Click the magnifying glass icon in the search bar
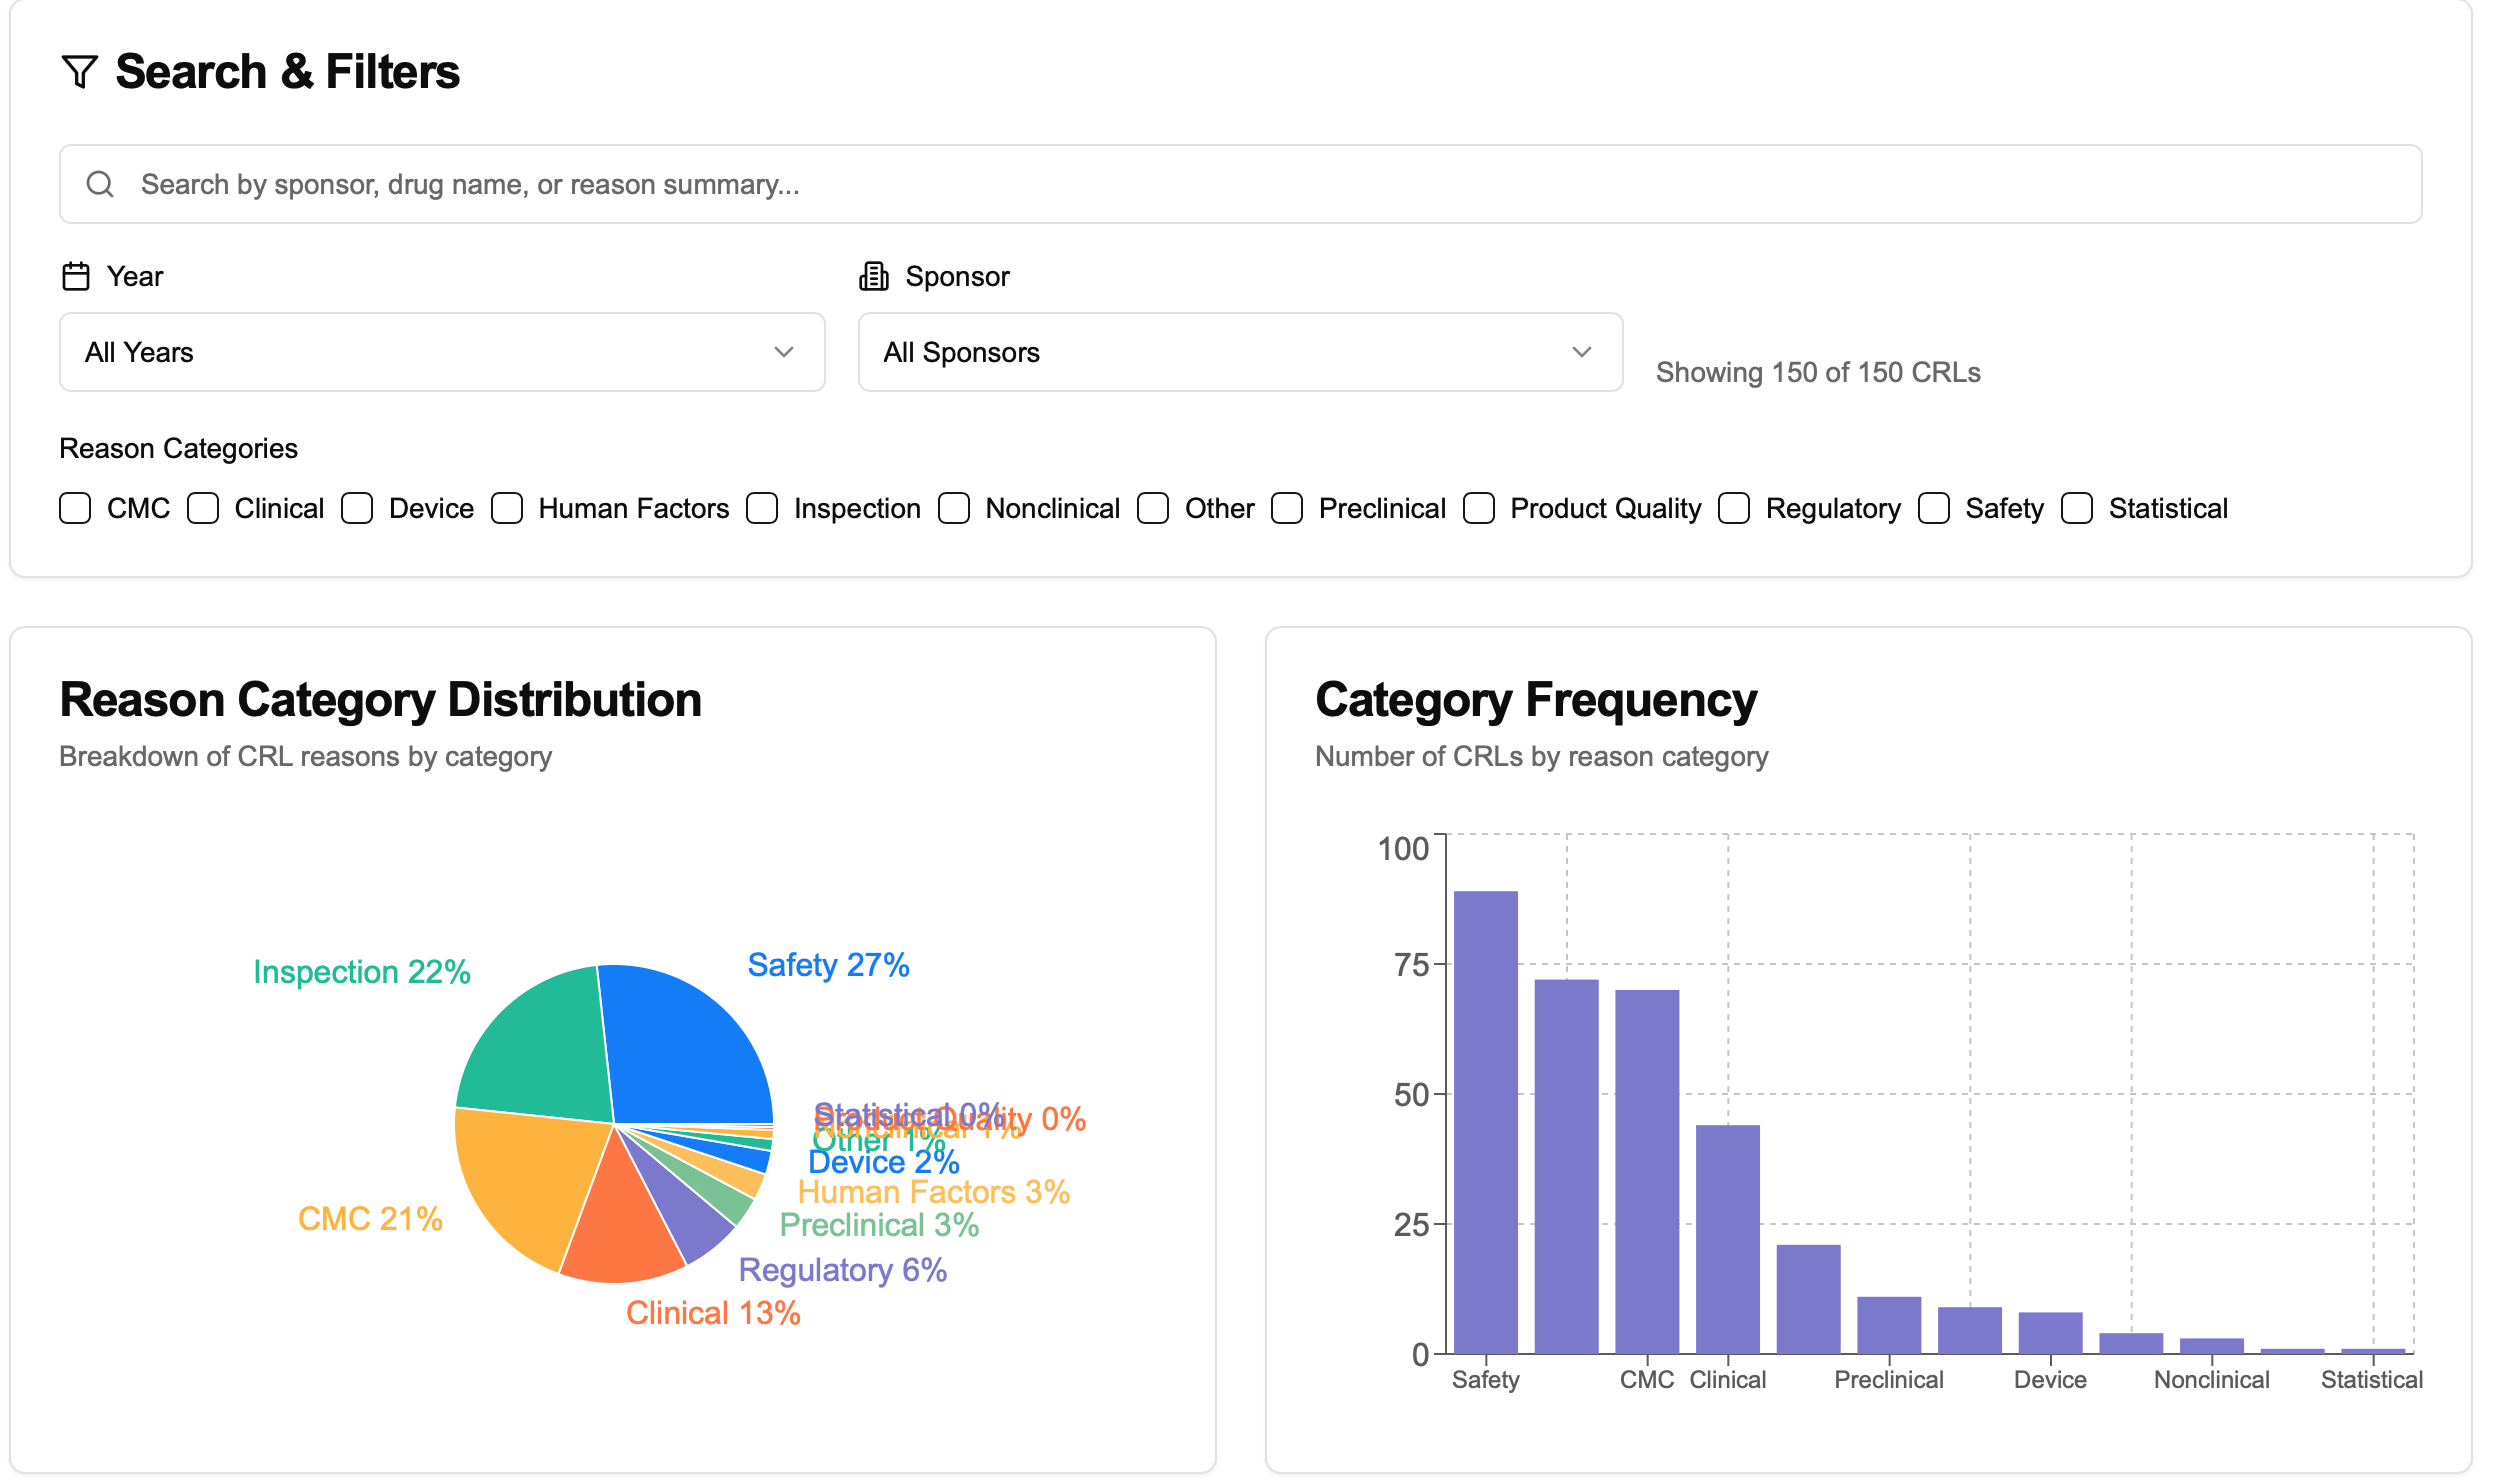This screenshot has width=2498, height=1484. click(101, 184)
